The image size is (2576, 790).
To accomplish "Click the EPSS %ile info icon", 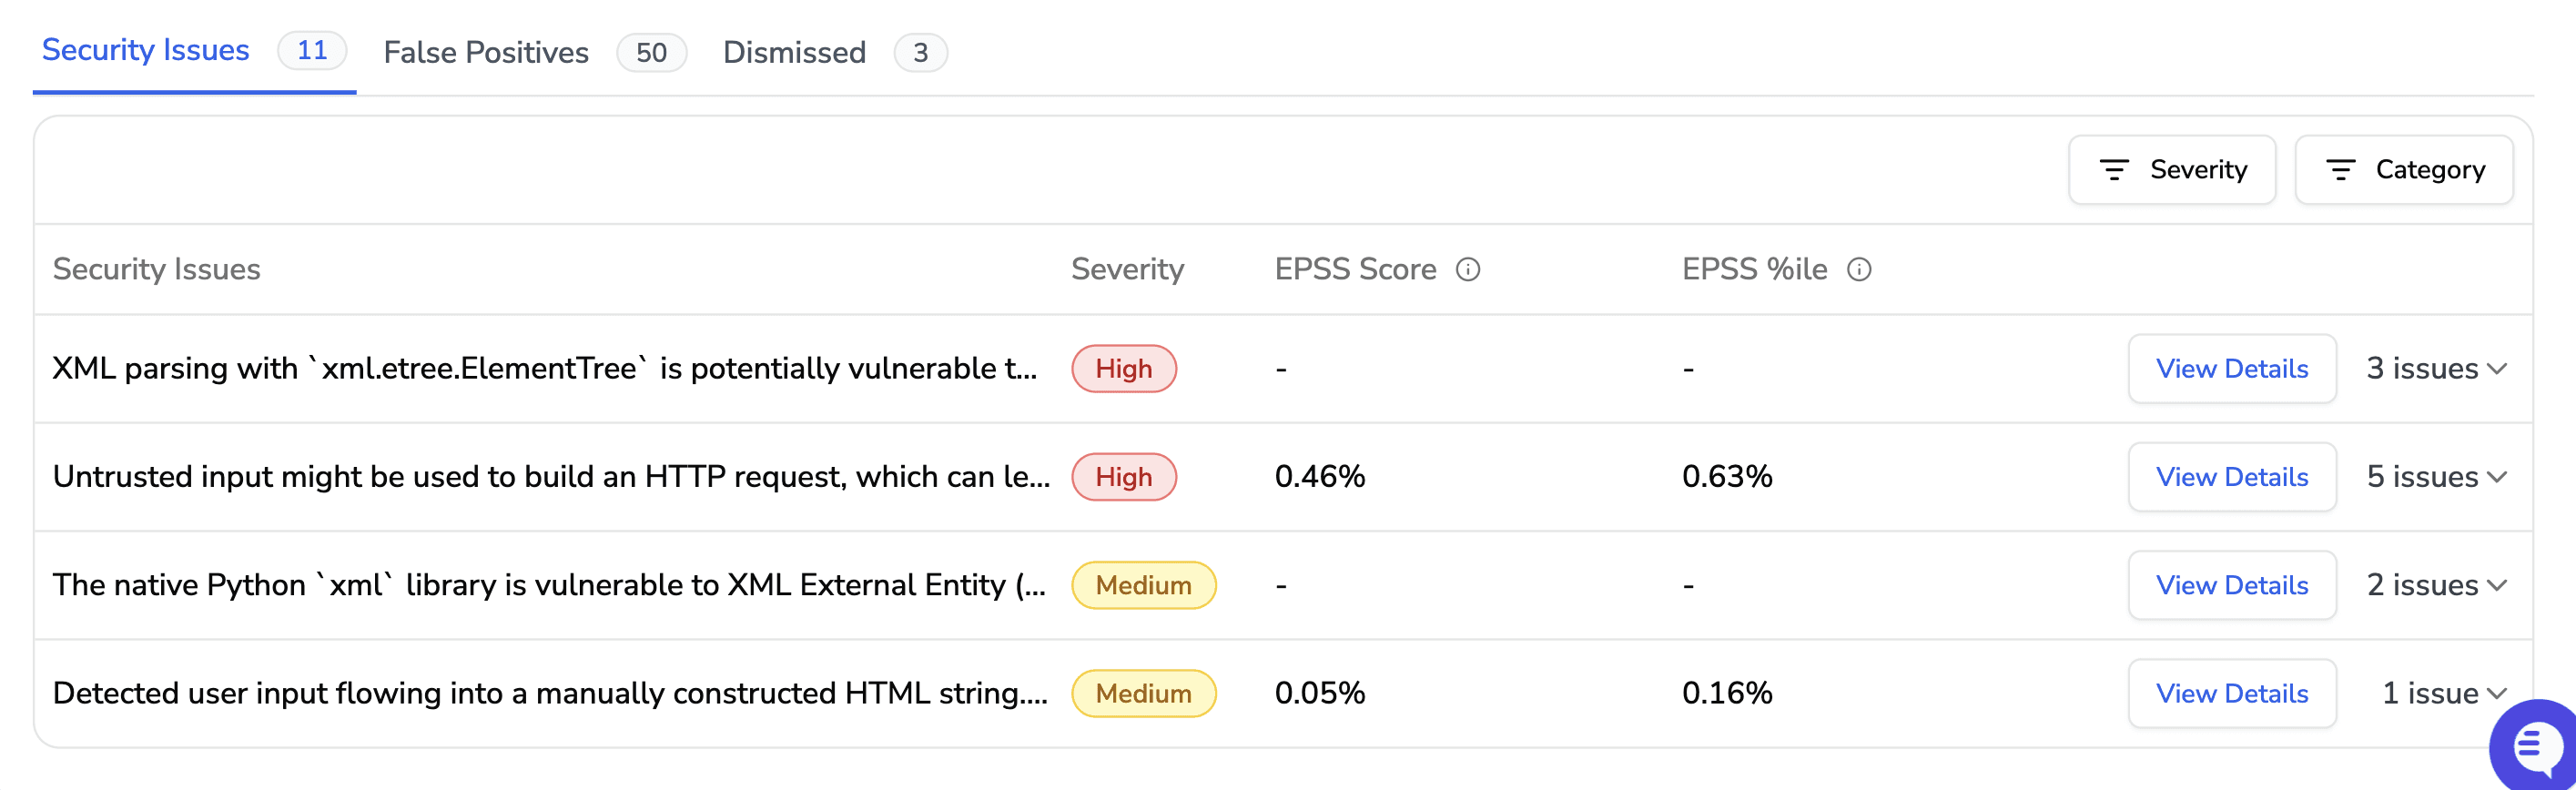I will tap(1858, 269).
